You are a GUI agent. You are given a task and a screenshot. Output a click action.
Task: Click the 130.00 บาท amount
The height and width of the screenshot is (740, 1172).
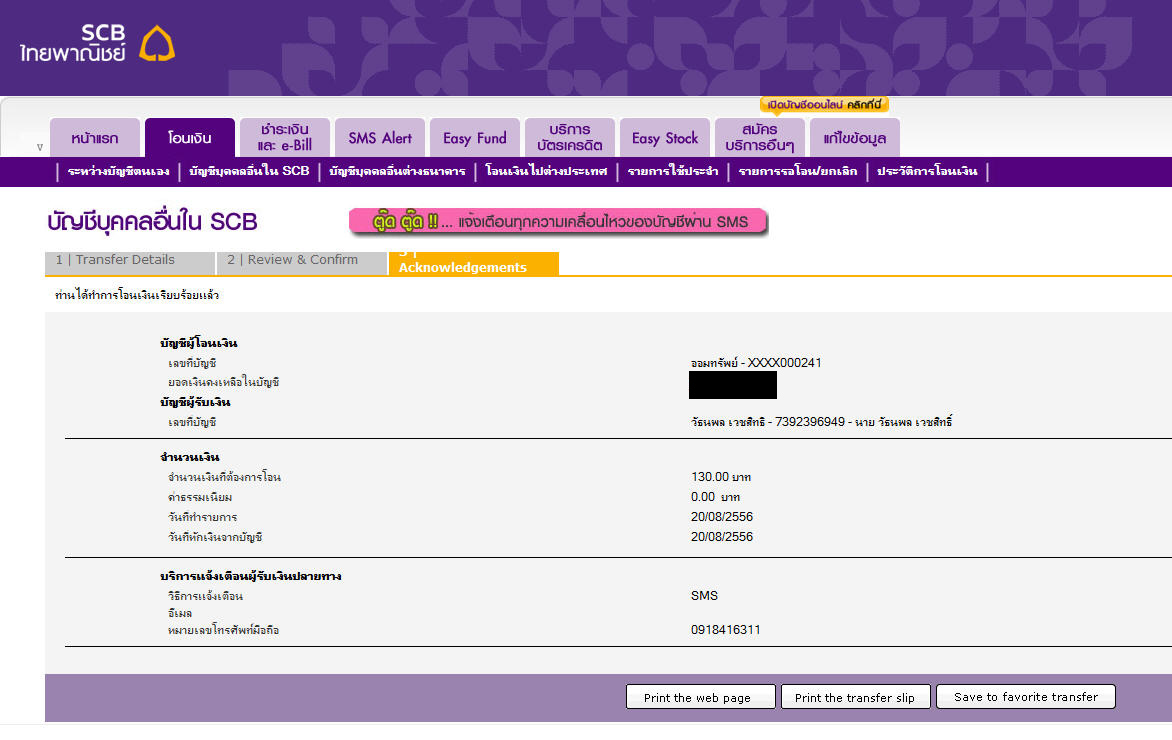pyautogui.click(x=721, y=477)
